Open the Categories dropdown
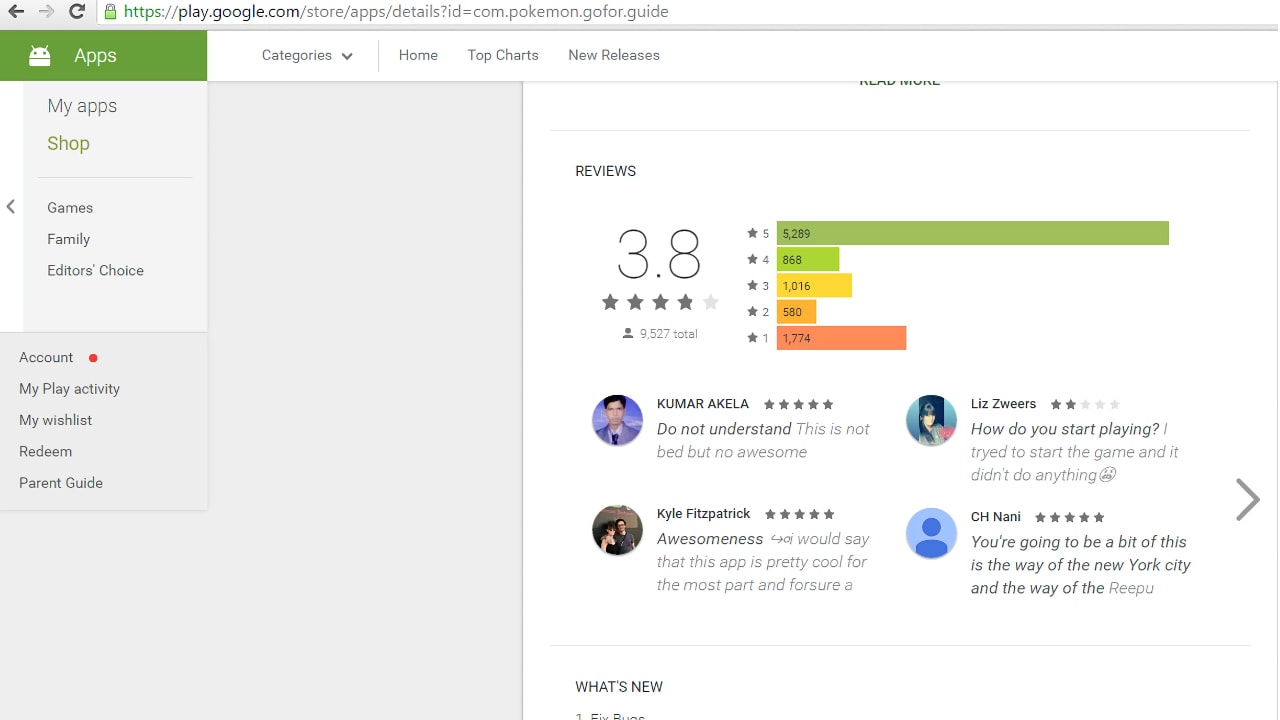This screenshot has height=720, width=1280. tap(307, 55)
